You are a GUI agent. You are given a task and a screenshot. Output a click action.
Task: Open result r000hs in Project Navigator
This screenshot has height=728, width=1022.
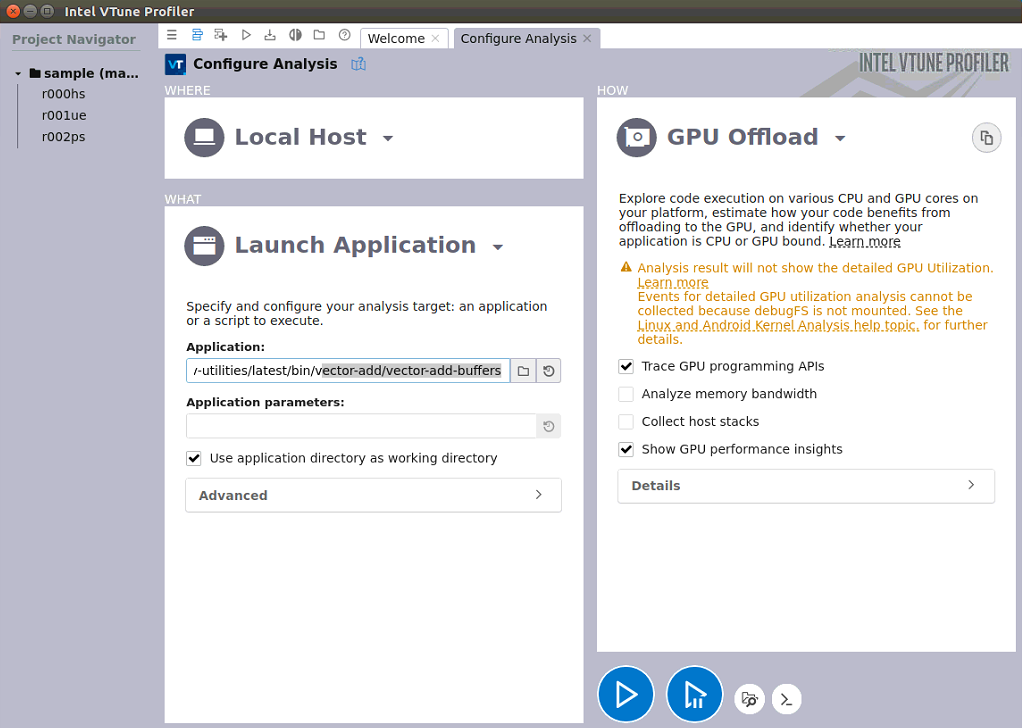(63, 94)
